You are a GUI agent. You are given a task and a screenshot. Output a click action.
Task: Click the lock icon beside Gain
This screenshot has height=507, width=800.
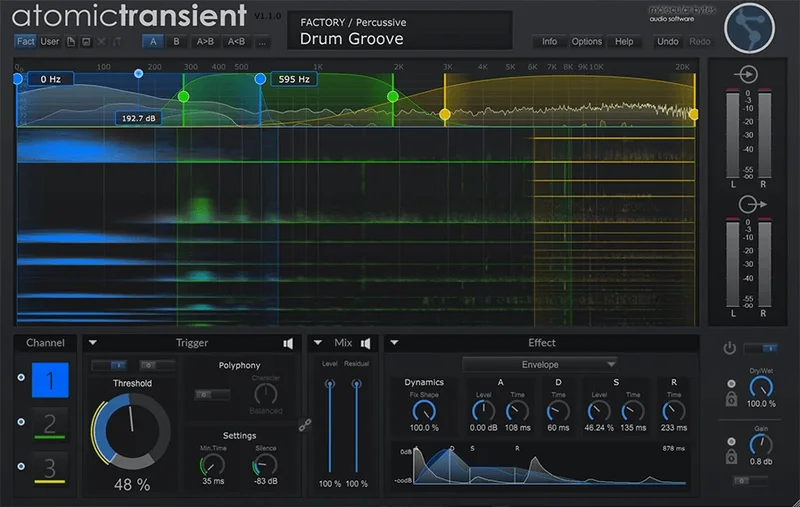click(731, 457)
